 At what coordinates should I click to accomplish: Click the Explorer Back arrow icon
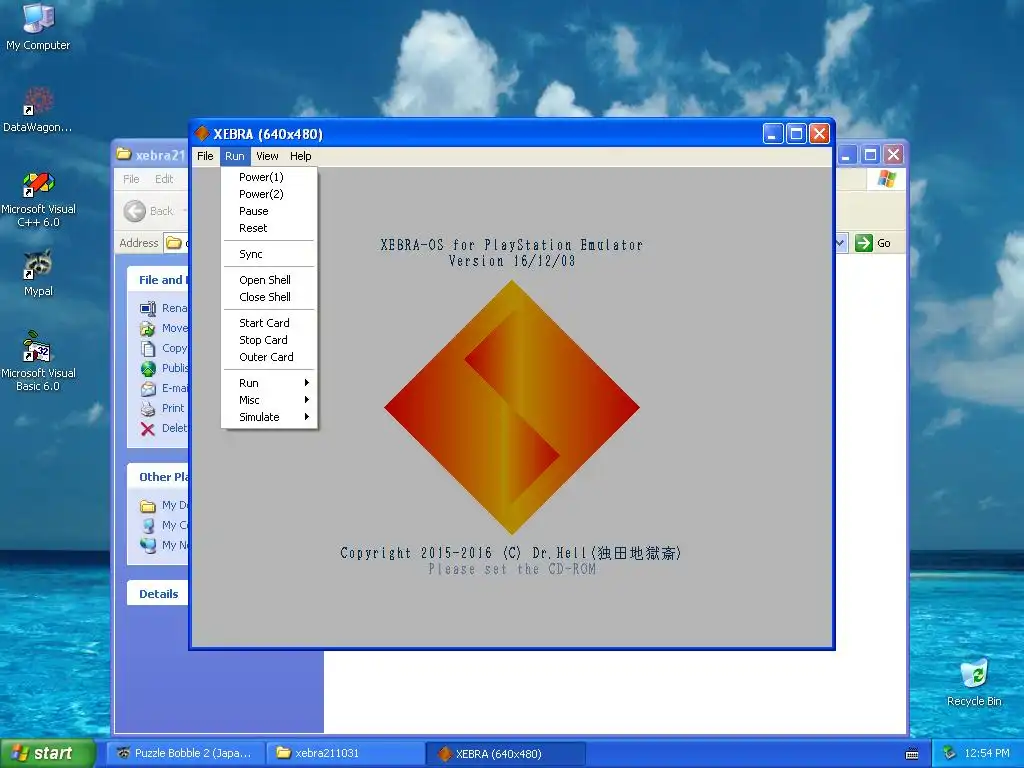click(x=135, y=211)
